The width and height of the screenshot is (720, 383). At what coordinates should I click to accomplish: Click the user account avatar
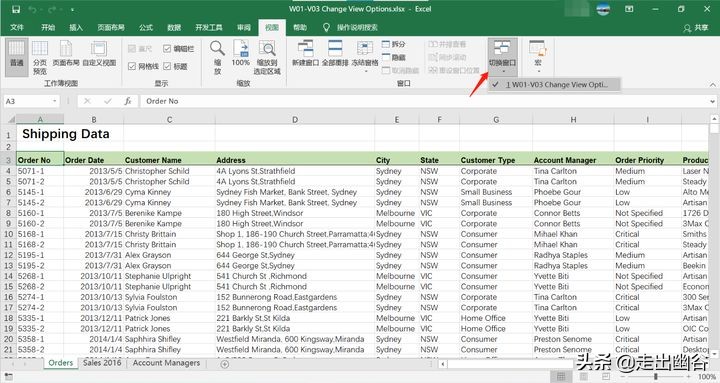tap(603, 9)
